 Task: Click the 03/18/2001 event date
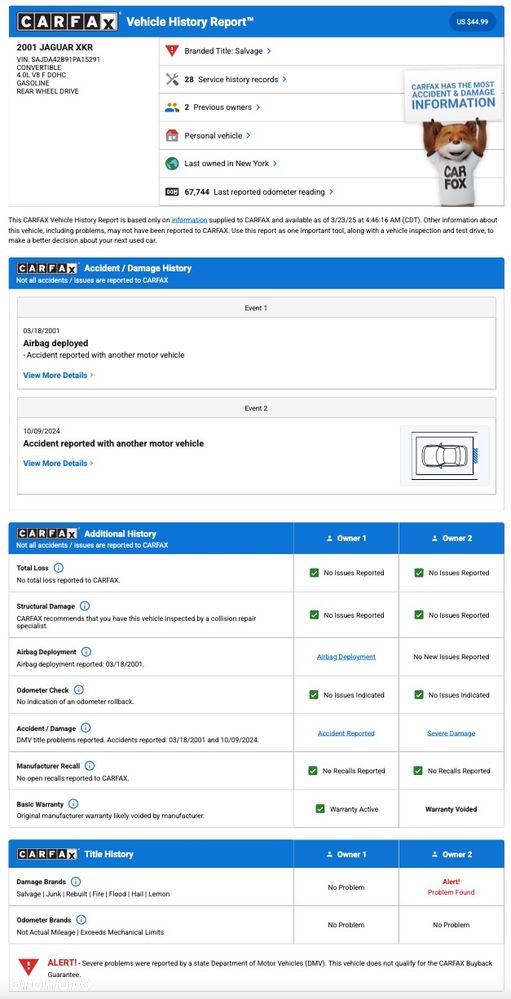pyautogui.click(x=41, y=331)
